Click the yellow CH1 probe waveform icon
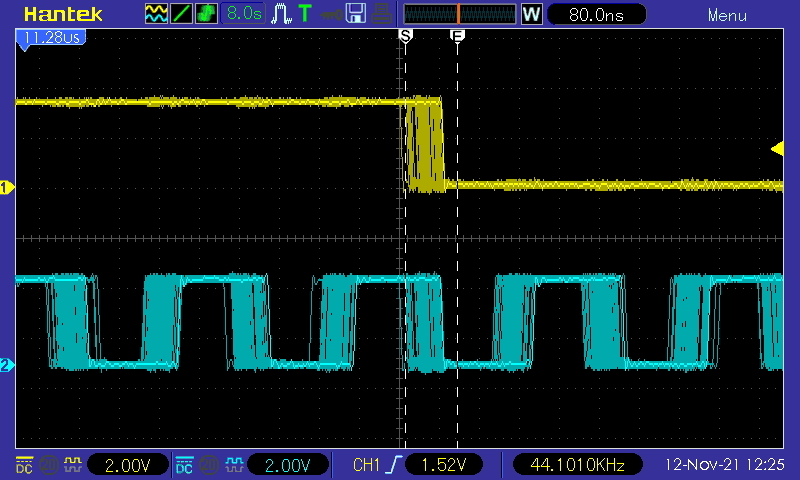Viewport: 800px width, 480px height. click(x=73, y=465)
